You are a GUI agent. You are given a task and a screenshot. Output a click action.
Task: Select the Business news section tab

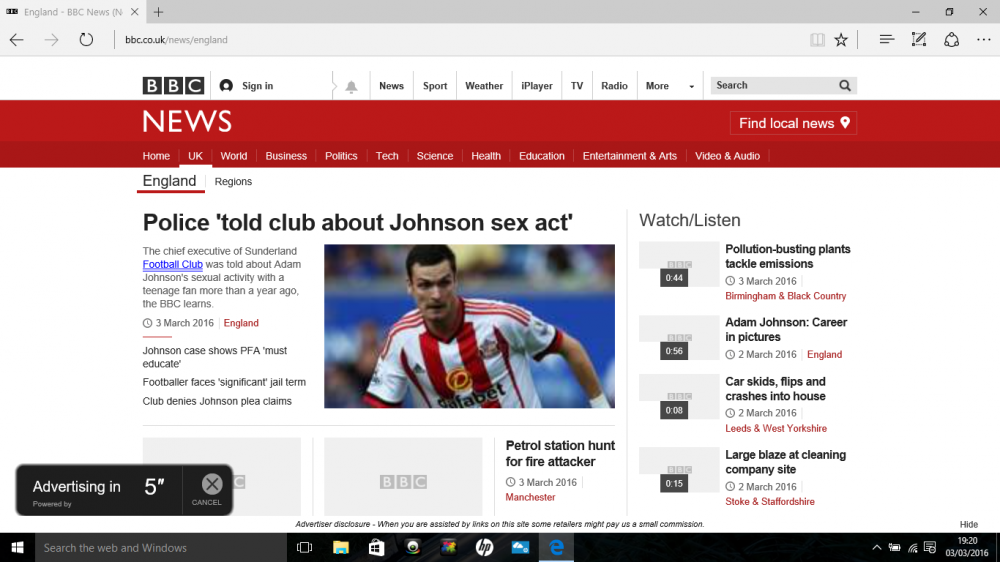tap(286, 156)
